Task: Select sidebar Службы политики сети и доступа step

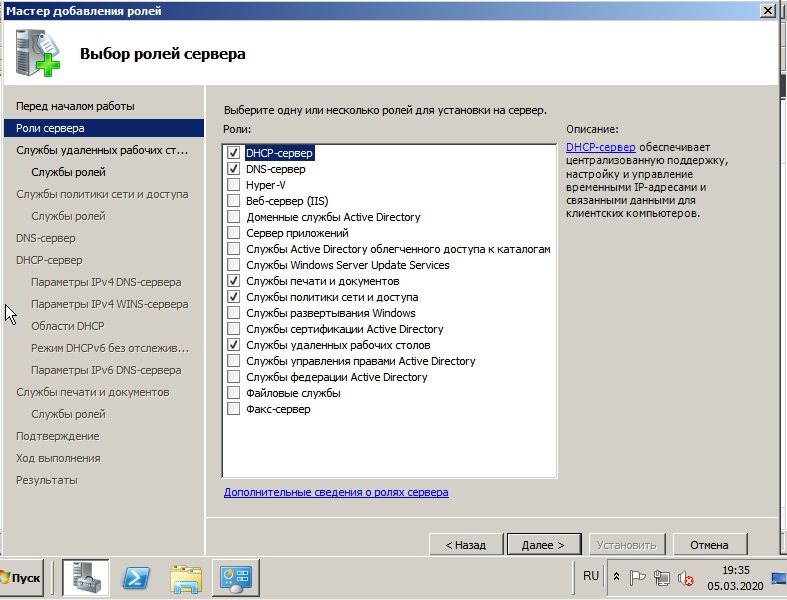Action: (x=102, y=194)
